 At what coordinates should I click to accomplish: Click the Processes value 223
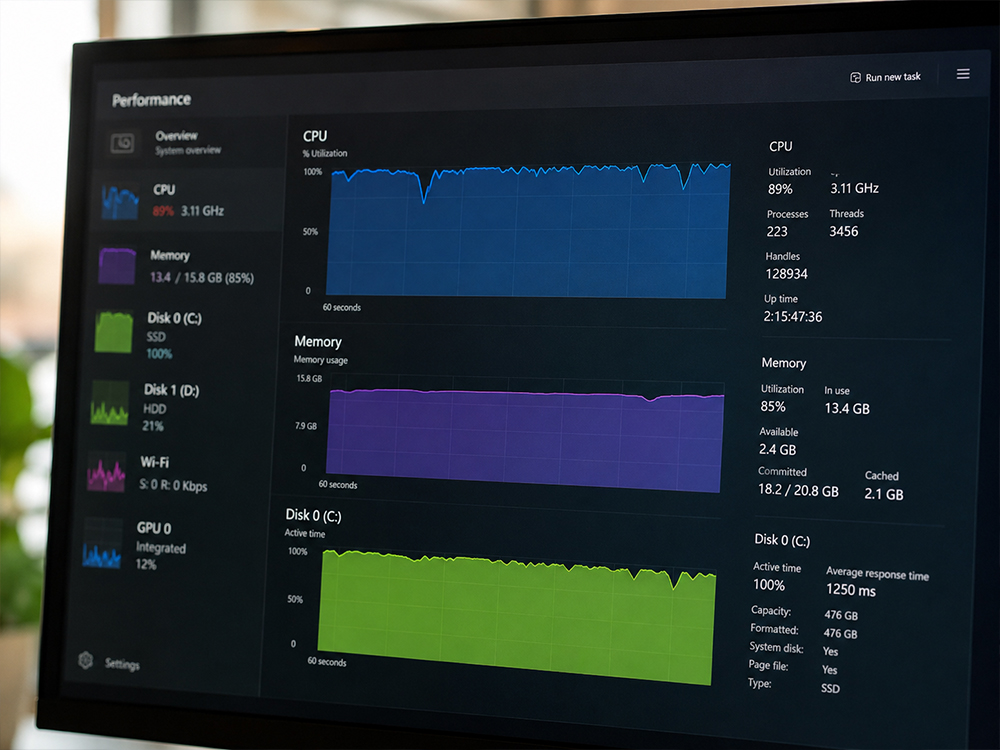[x=777, y=232]
